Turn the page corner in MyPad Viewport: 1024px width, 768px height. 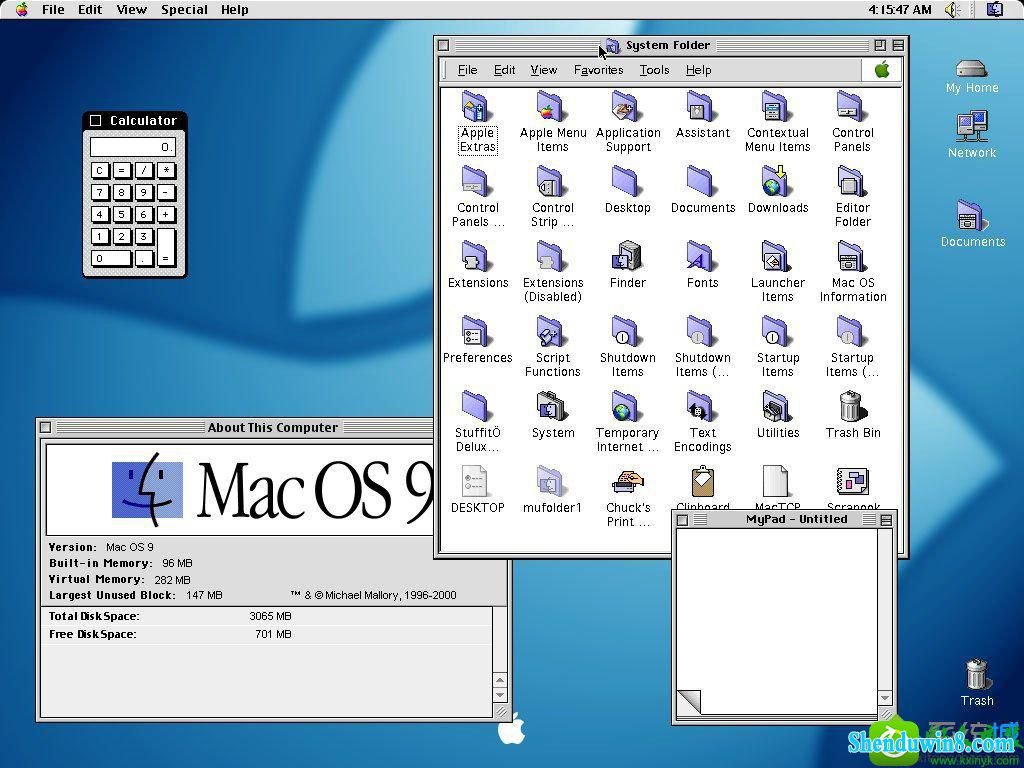tap(688, 701)
